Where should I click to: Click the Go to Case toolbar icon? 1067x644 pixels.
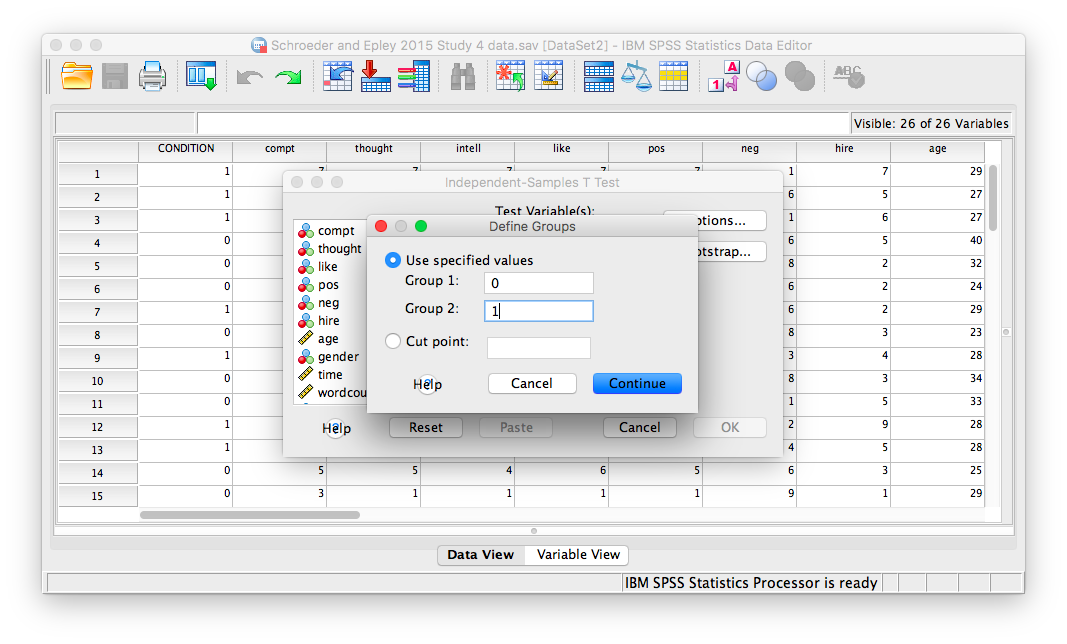[x=338, y=76]
